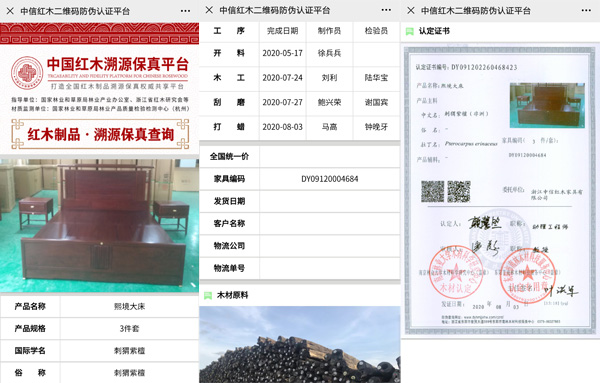
Task: Tap the 产品名称 row value 熙境大床
Action: click(x=129, y=306)
